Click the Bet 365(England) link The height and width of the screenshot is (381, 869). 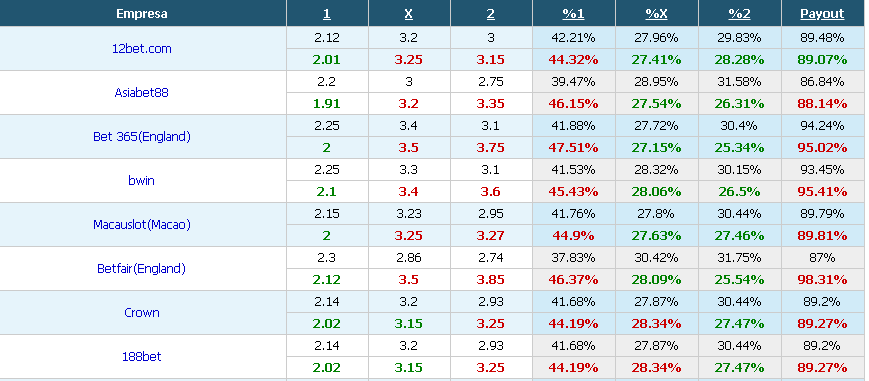[x=141, y=136]
